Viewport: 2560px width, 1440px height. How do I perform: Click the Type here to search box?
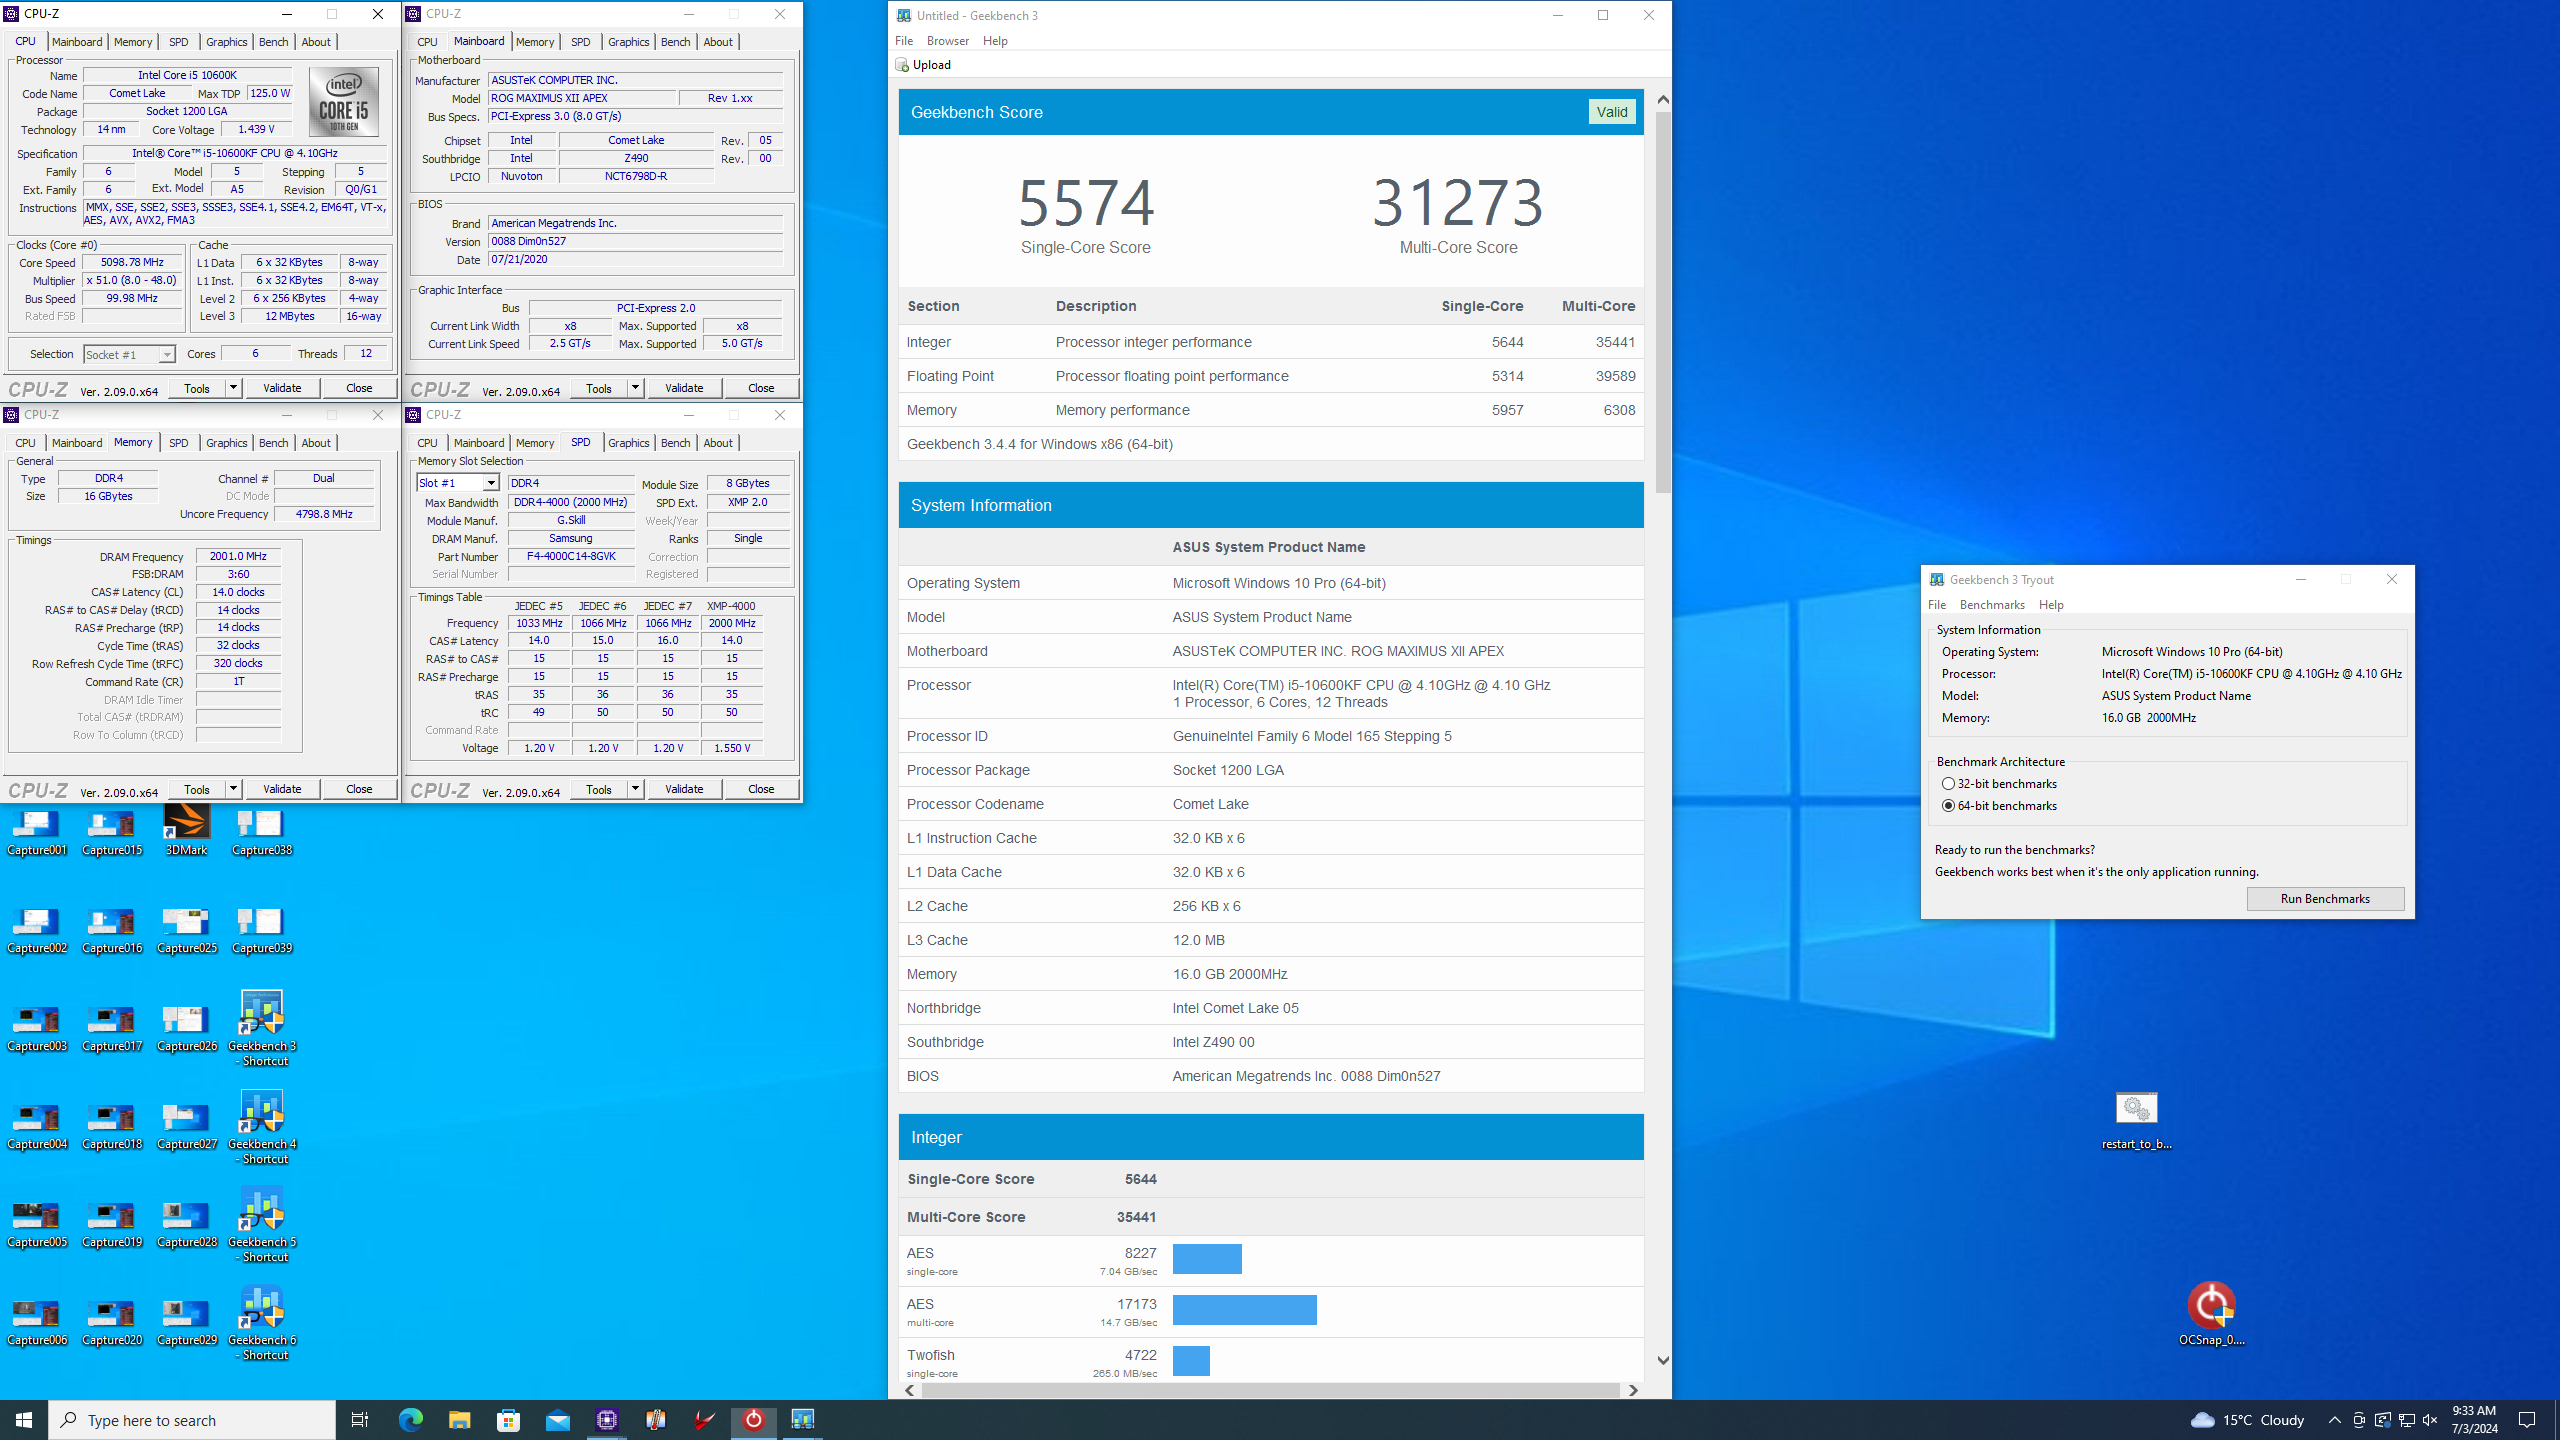192,1420
